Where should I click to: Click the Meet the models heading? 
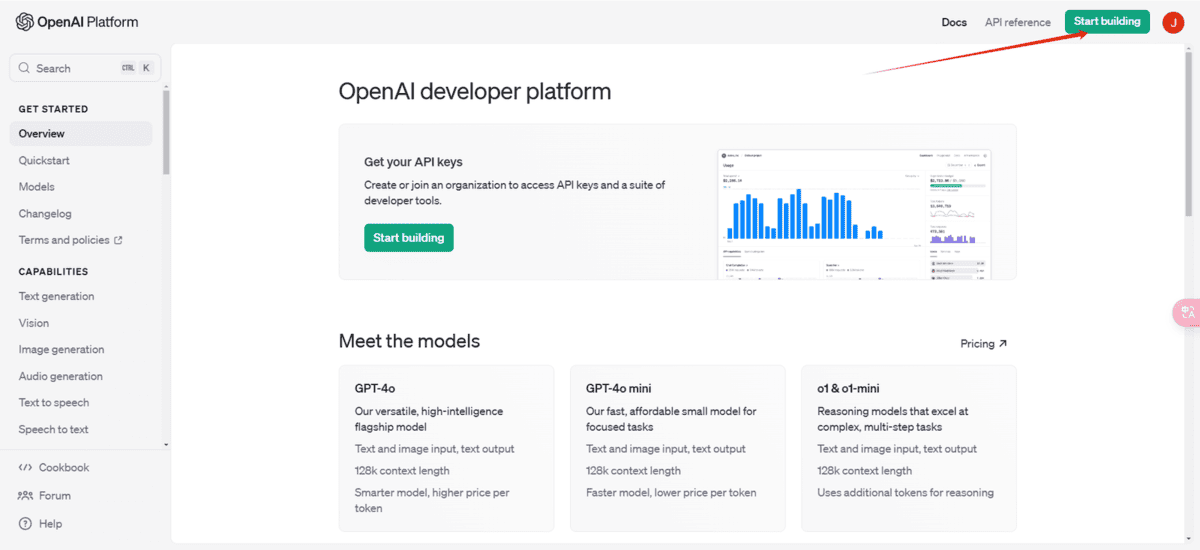(409, 341)
